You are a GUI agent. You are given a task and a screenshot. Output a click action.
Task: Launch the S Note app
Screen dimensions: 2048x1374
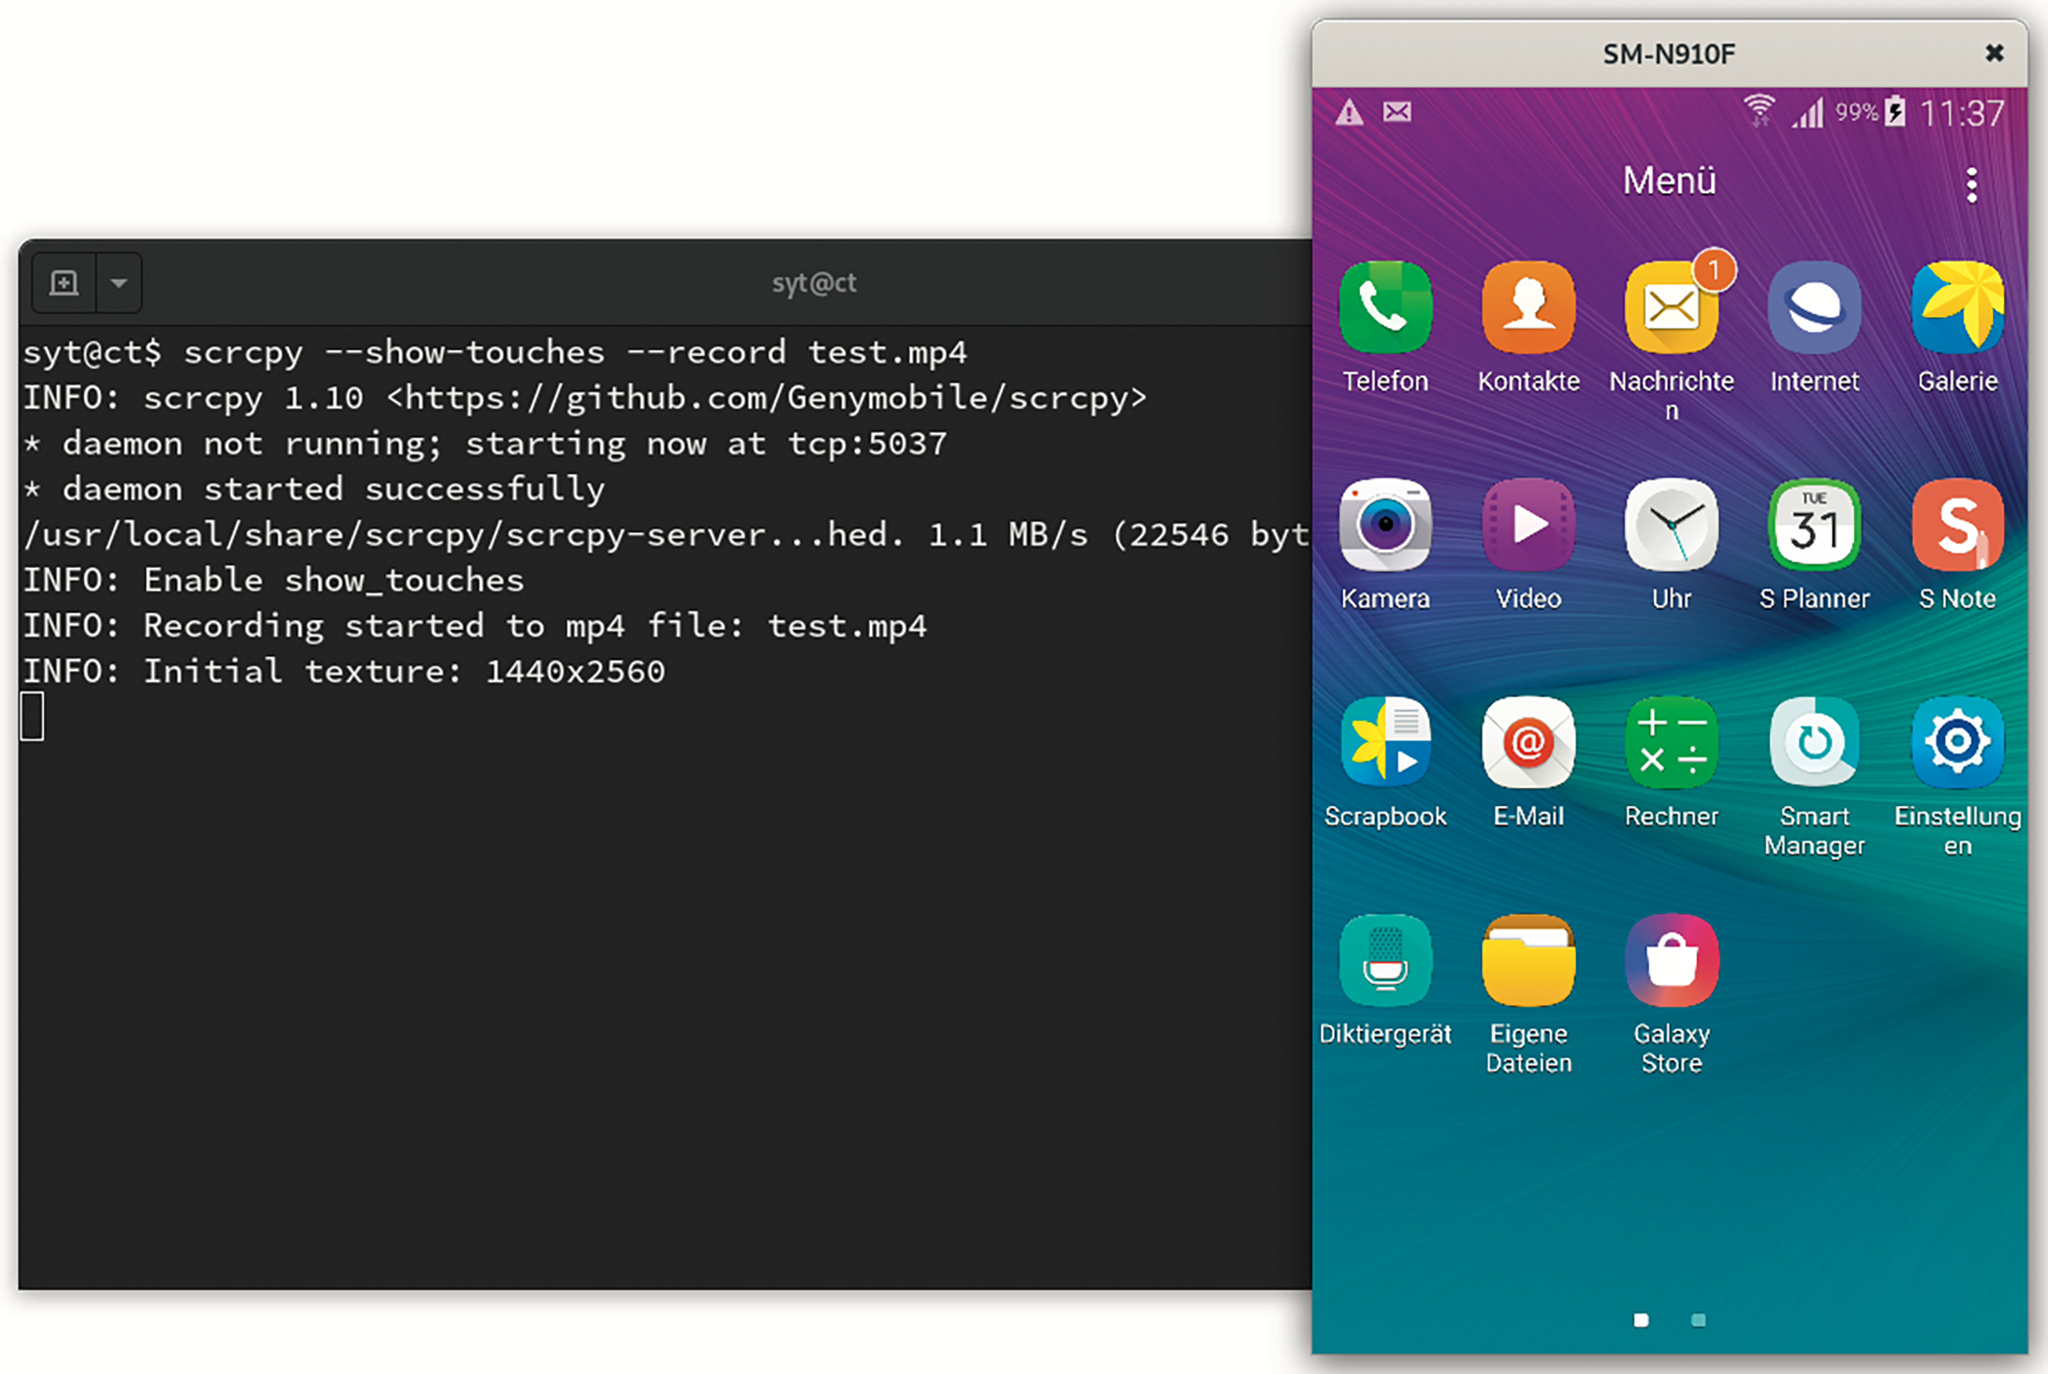point(1957,525)
